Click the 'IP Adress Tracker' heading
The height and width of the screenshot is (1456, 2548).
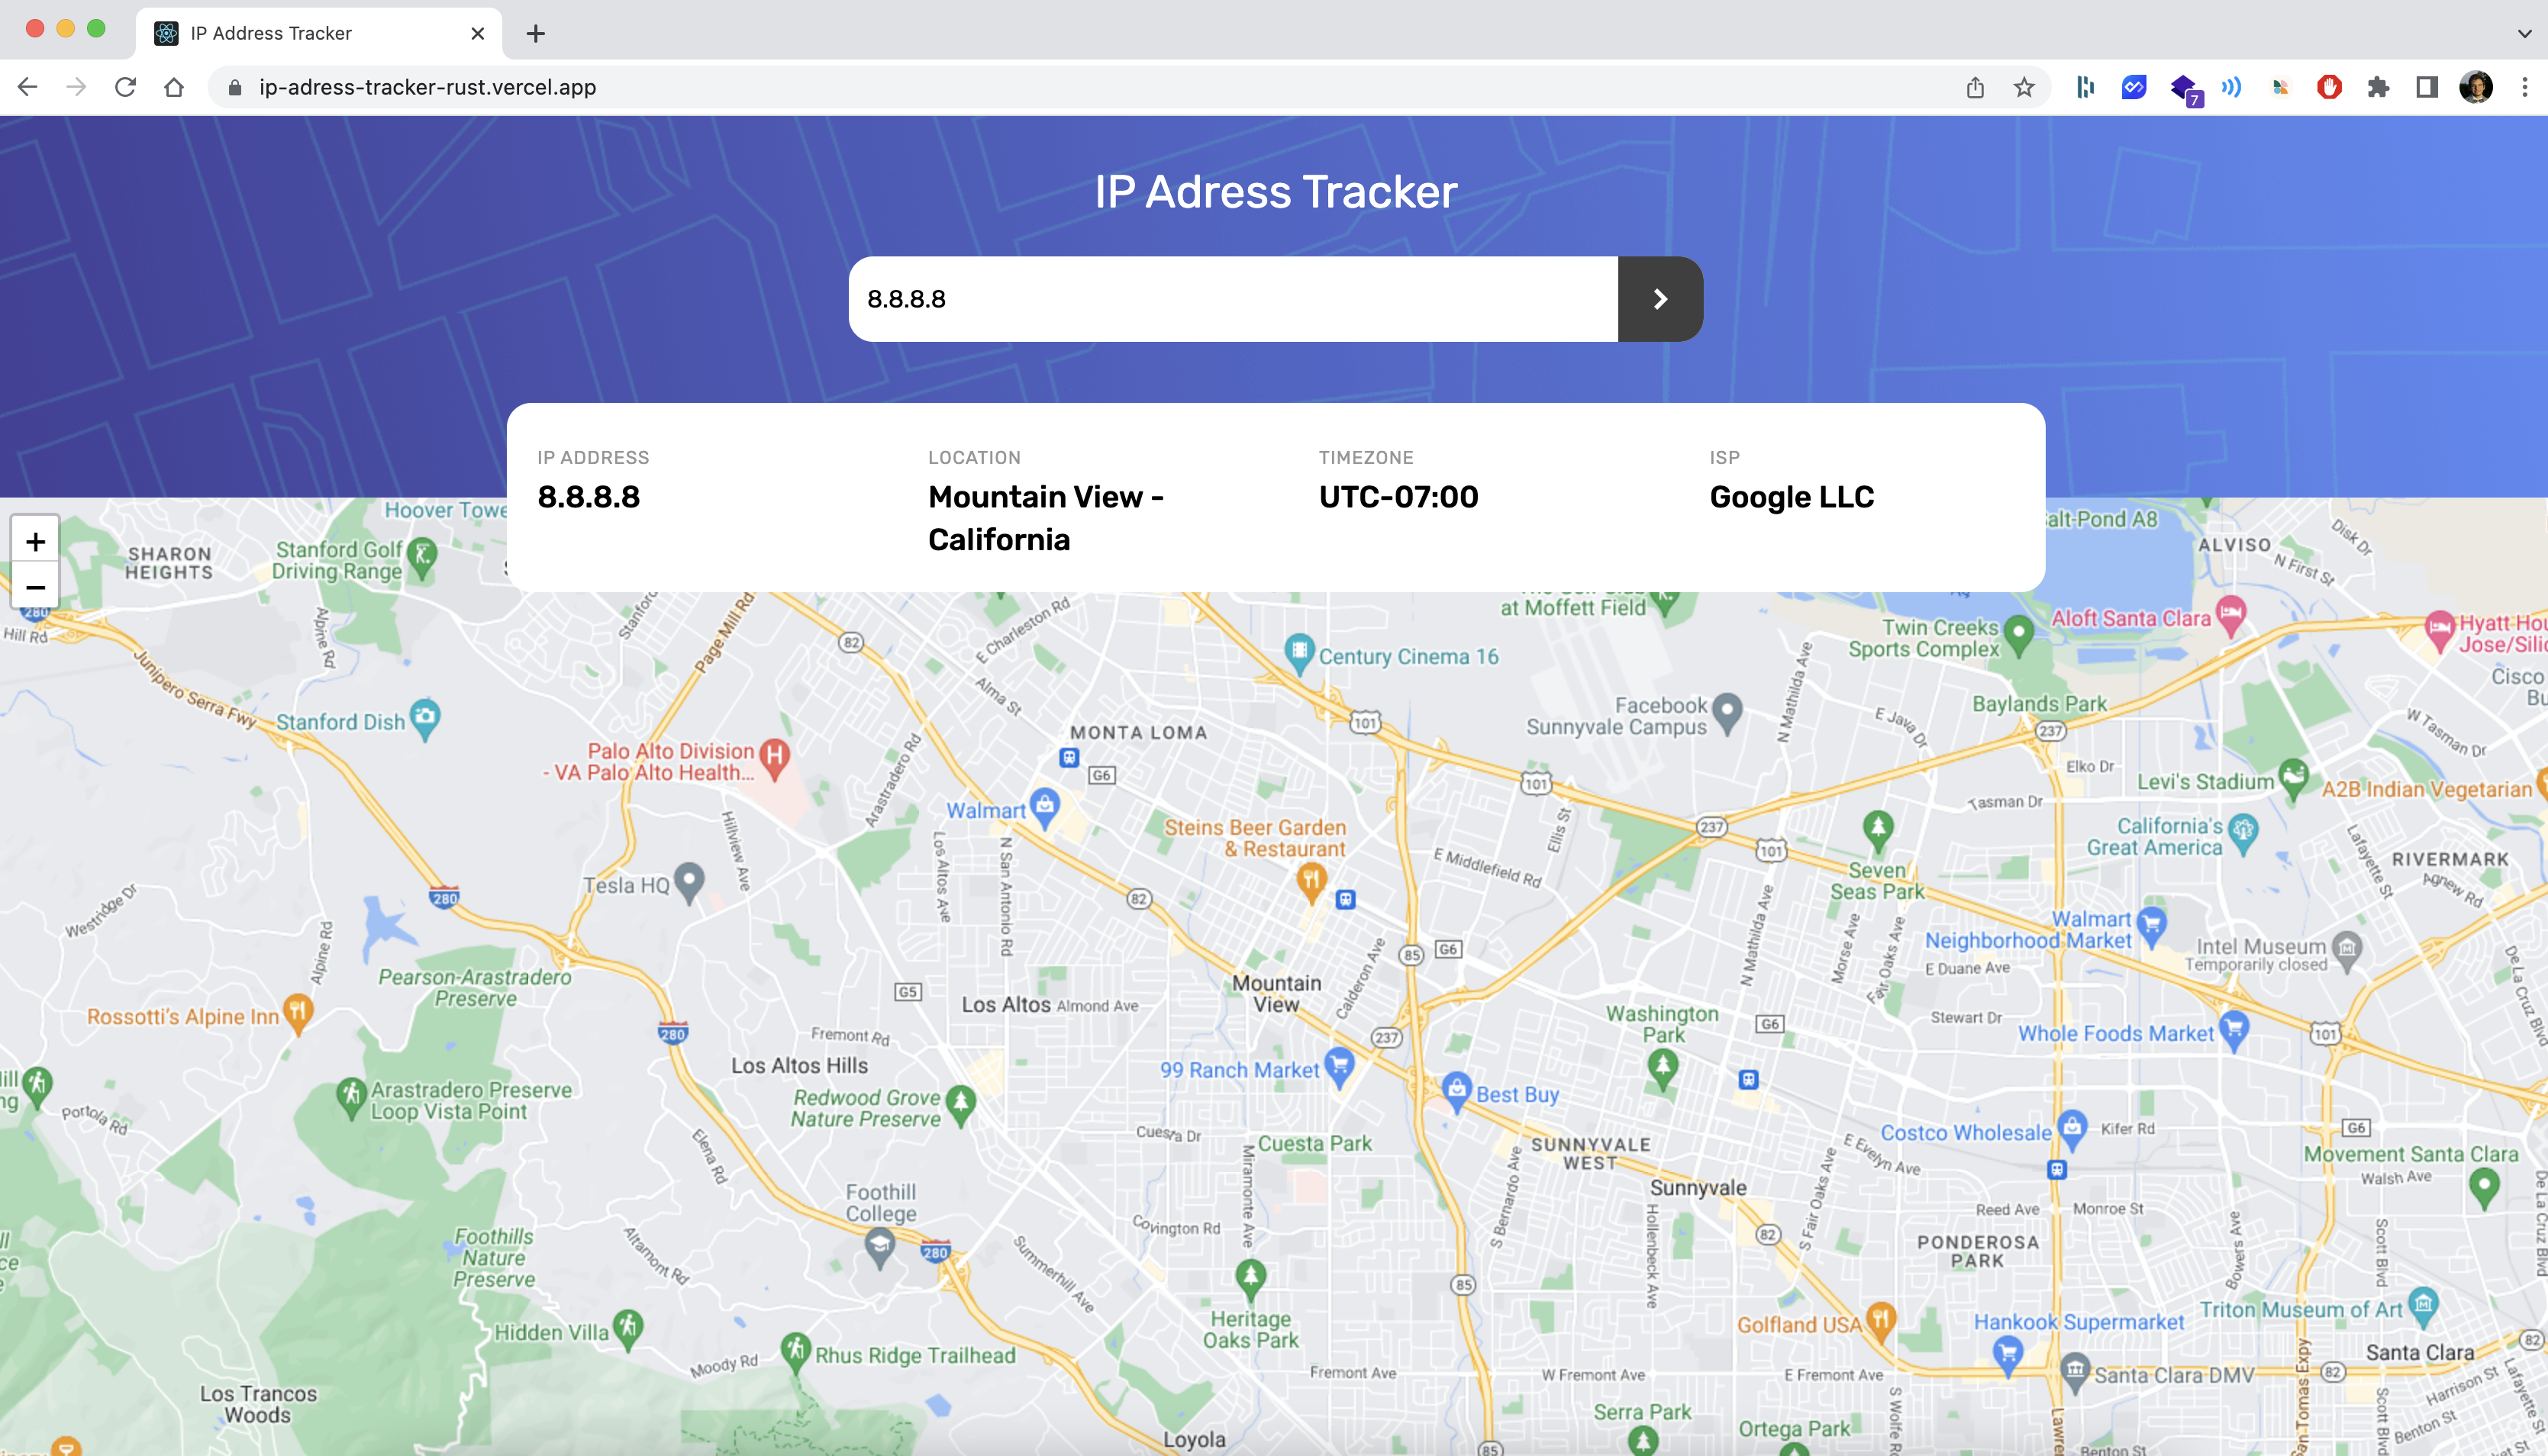coord(1275,192)
